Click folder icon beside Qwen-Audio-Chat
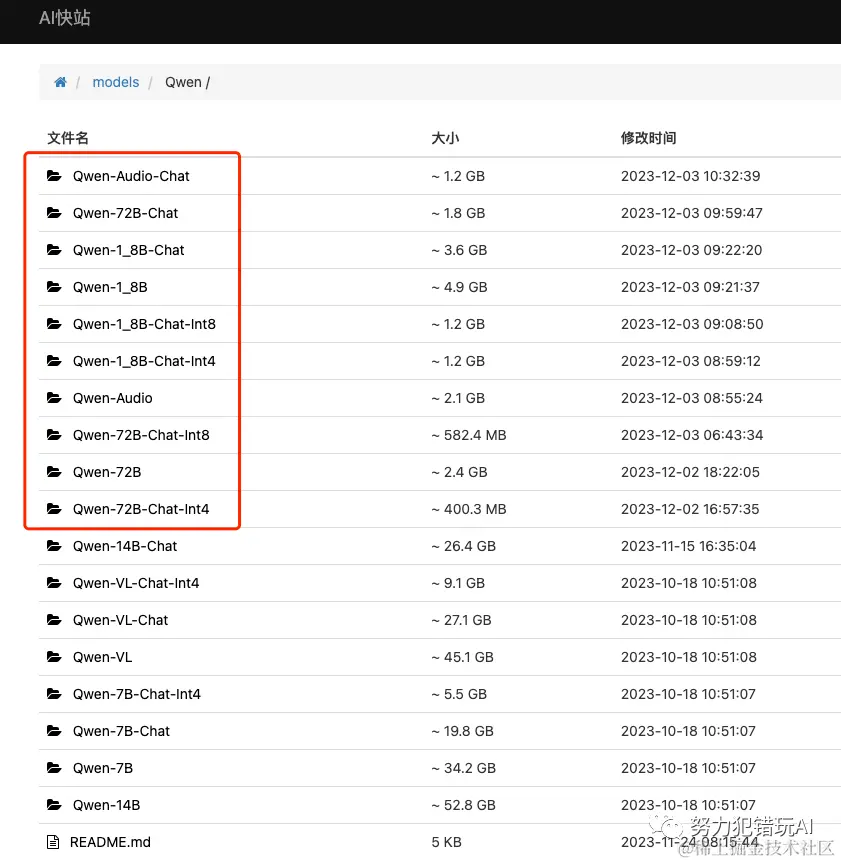The width and height of the screenshot is (841, 864). click(54, 176)
